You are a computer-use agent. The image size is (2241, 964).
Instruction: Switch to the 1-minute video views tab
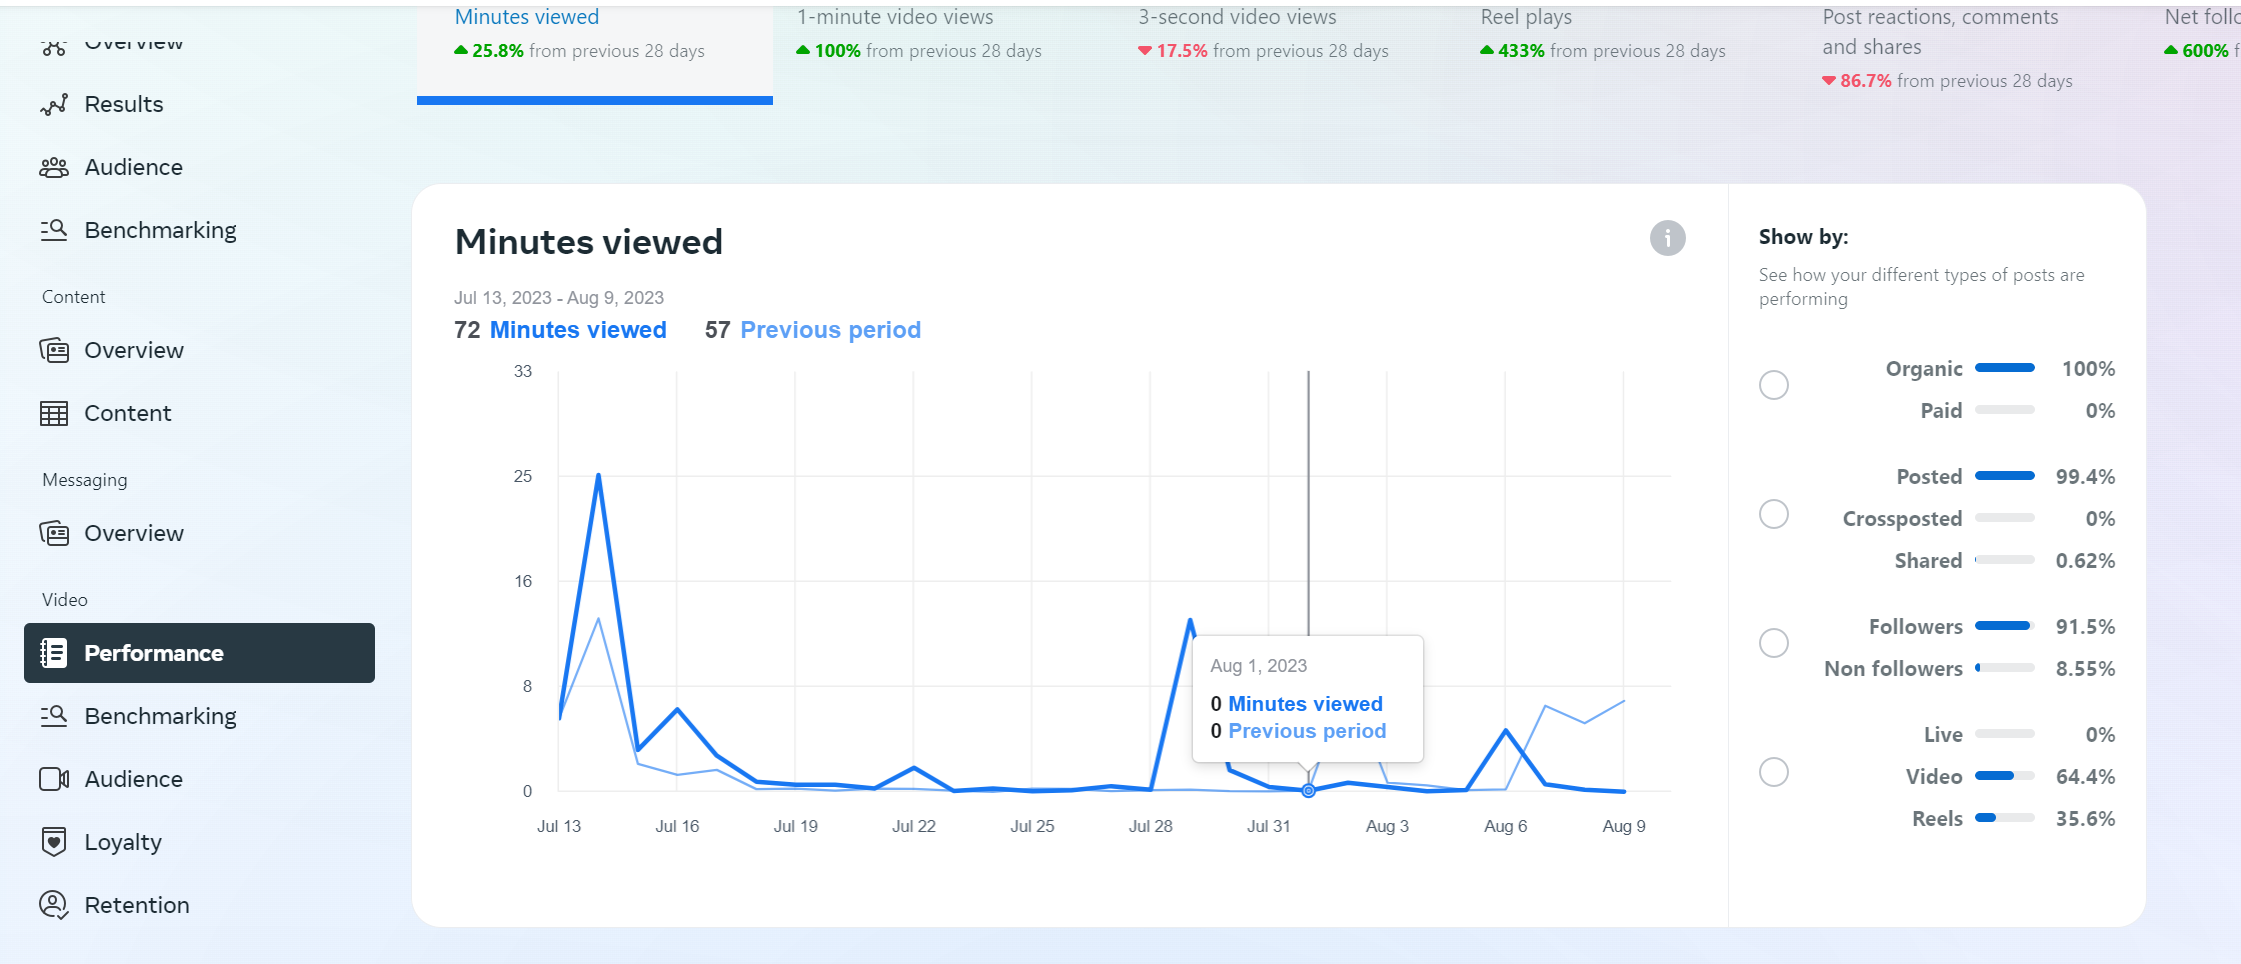[x=918, y=34]
